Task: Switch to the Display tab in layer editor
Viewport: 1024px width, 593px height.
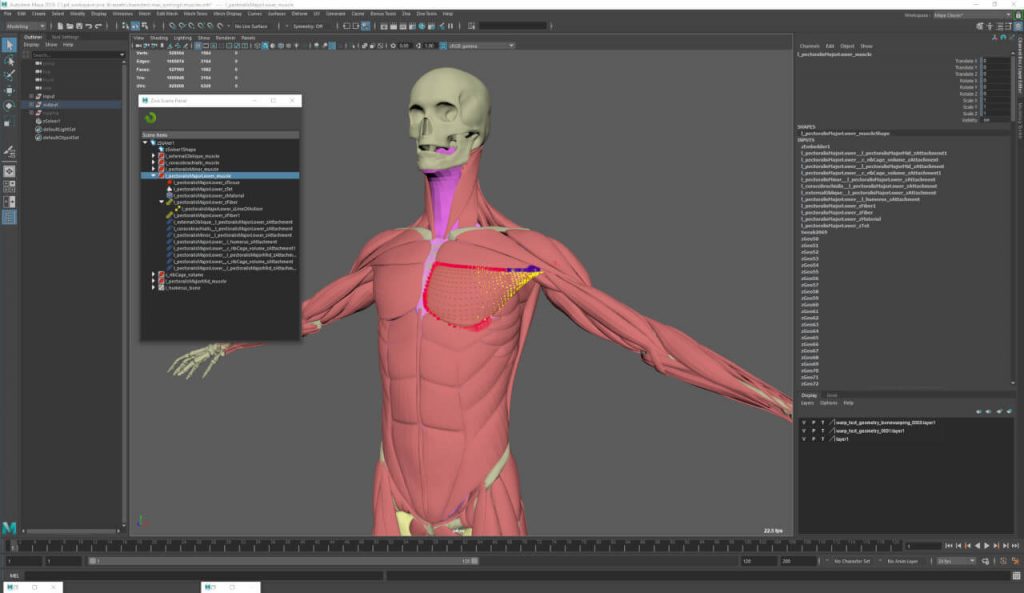Action: click(809, 395)
